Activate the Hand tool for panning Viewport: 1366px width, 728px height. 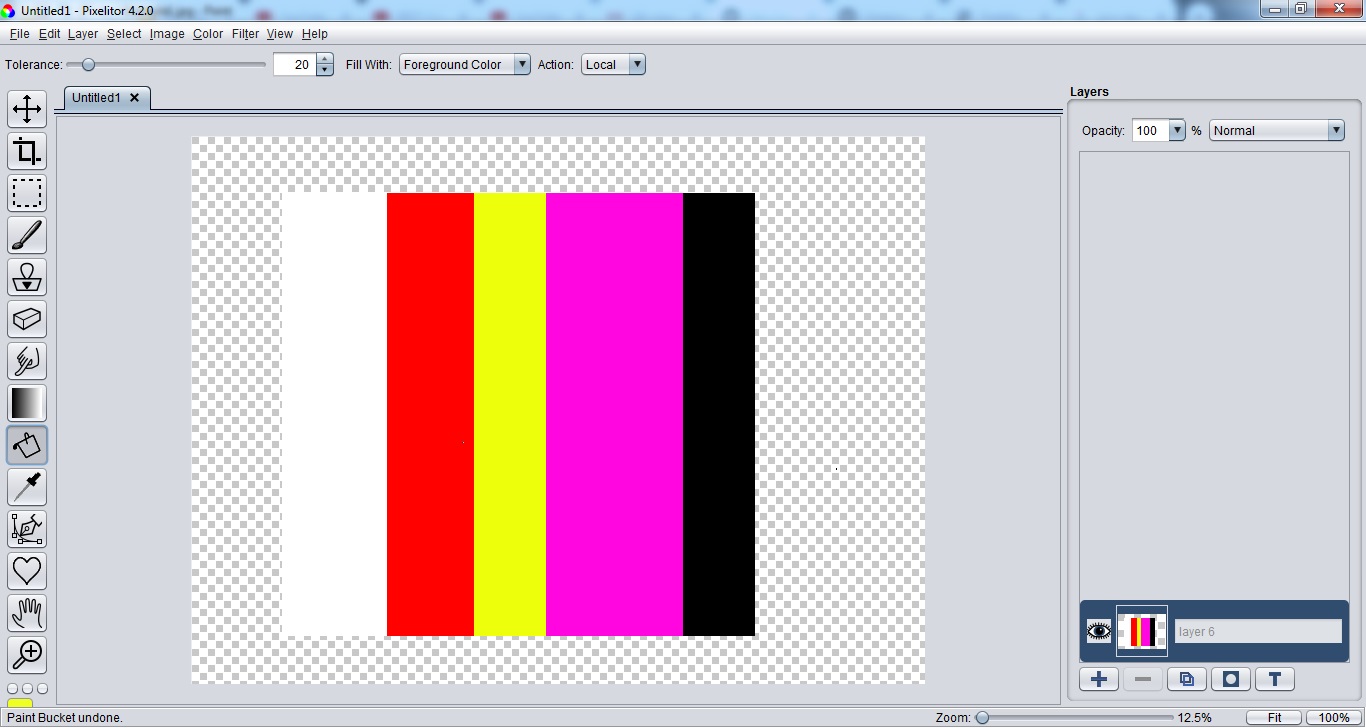tap(27, 613)
